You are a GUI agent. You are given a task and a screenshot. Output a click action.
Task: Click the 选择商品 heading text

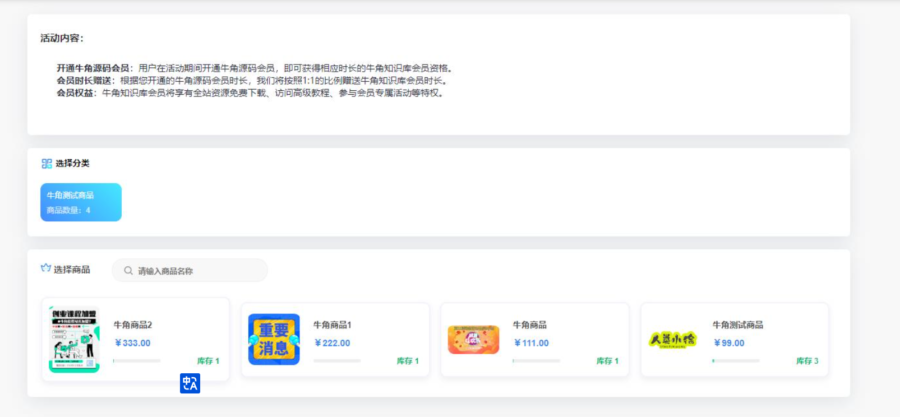pos(72,269)
